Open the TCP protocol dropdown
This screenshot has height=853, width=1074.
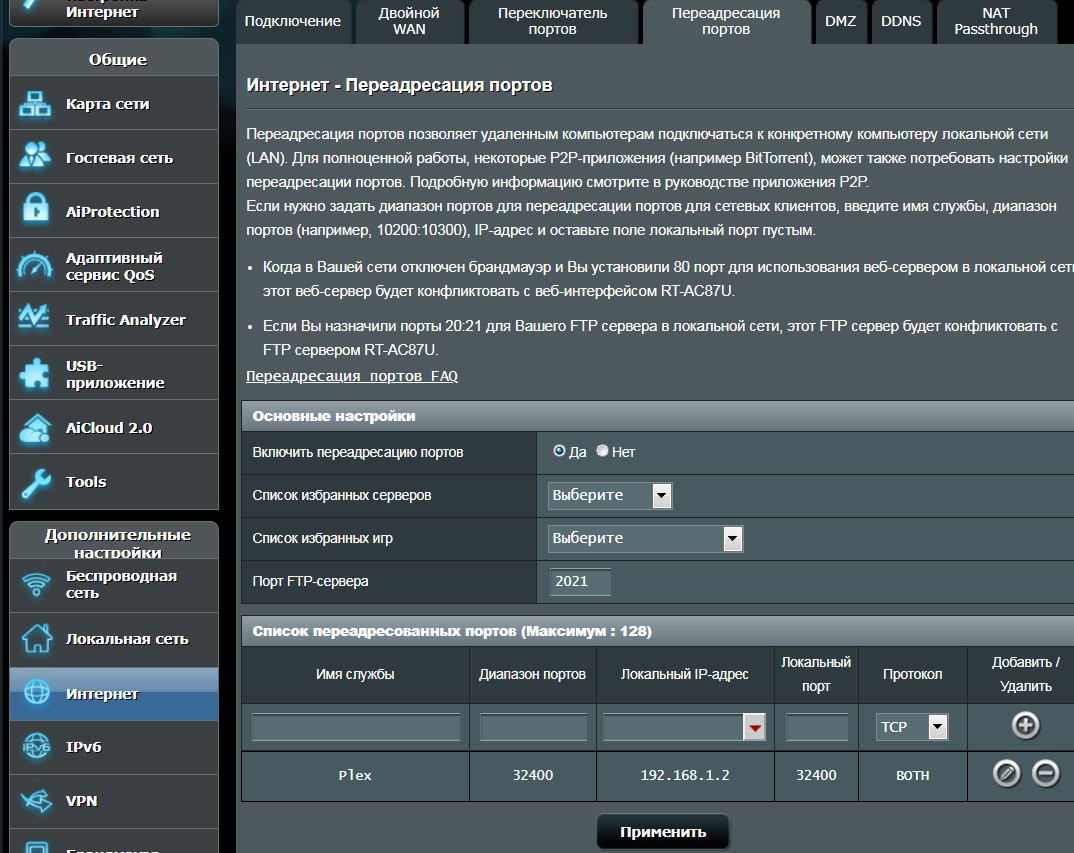point(911,727)
